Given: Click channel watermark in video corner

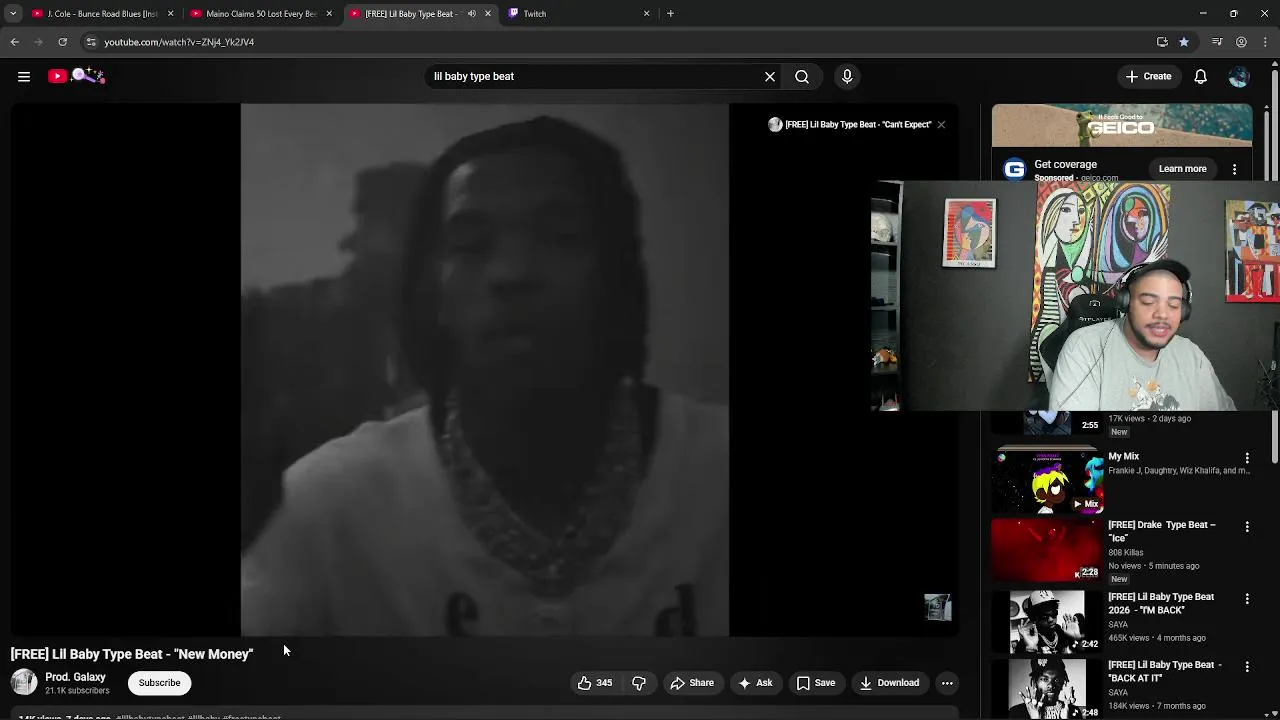Looking at the screenshot, I should click(x=938, y=607).
